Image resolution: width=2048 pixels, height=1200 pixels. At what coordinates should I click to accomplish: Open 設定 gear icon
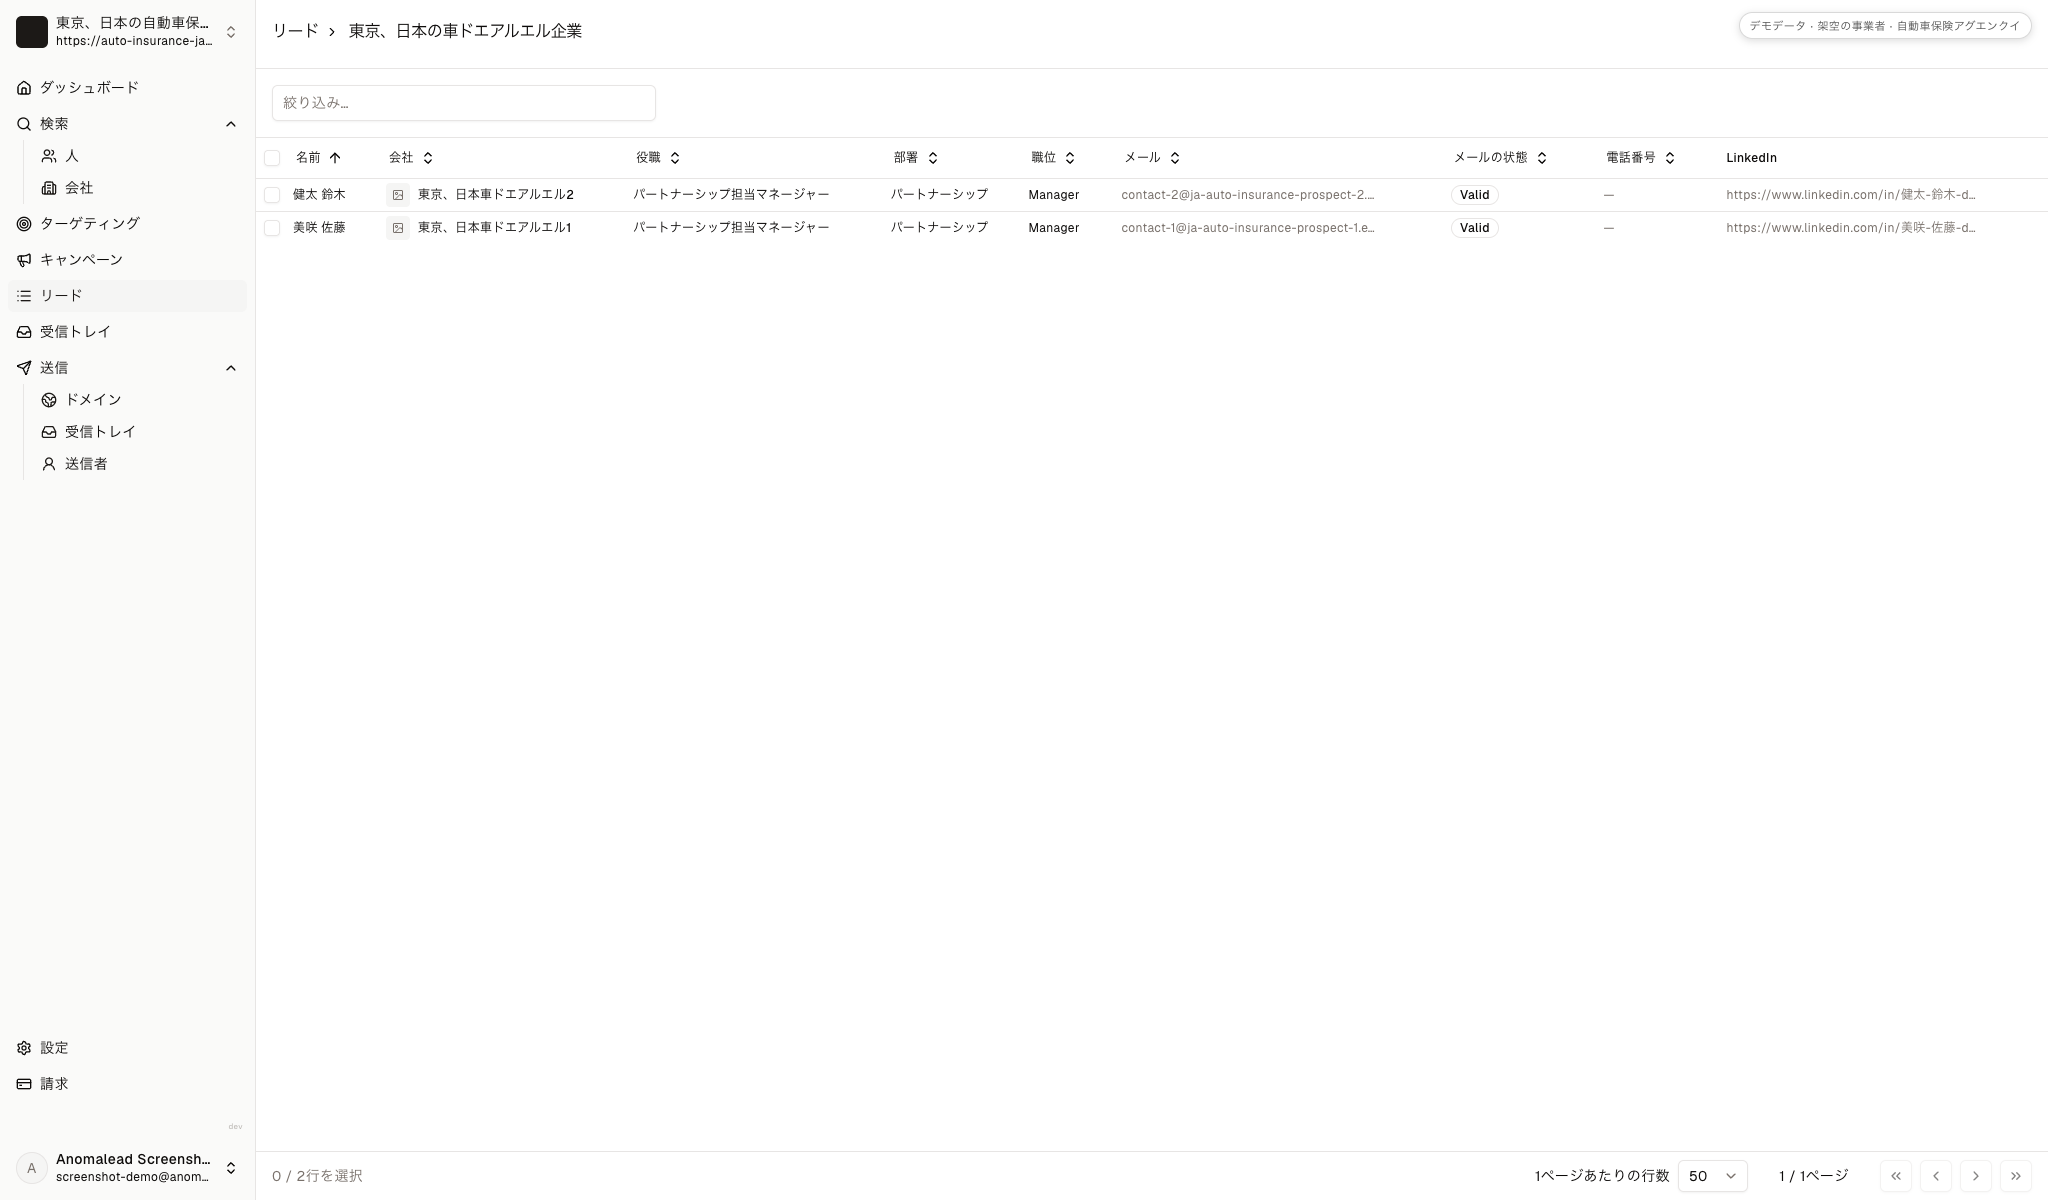(24, 1048)
